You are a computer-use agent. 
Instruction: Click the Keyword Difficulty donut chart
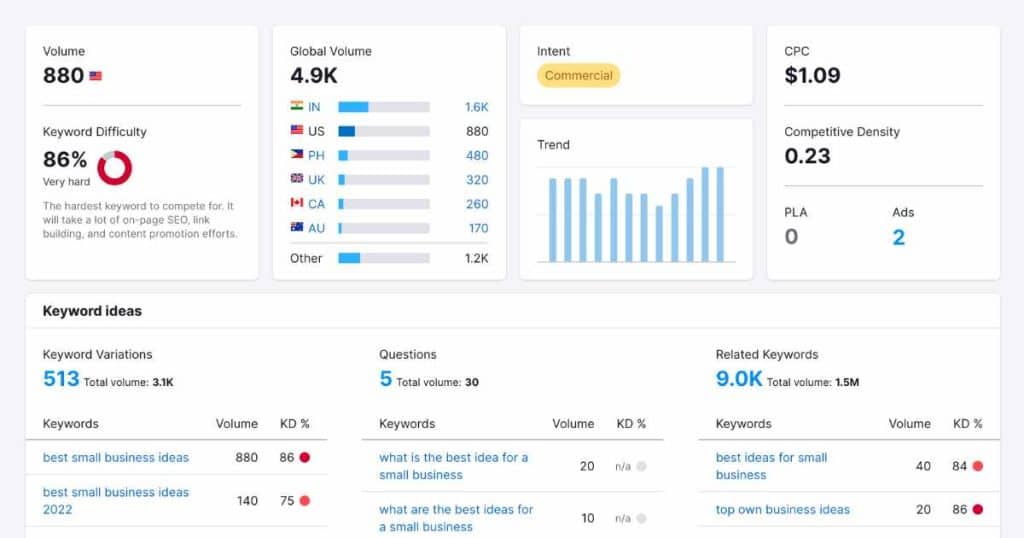tap(114, 168)
